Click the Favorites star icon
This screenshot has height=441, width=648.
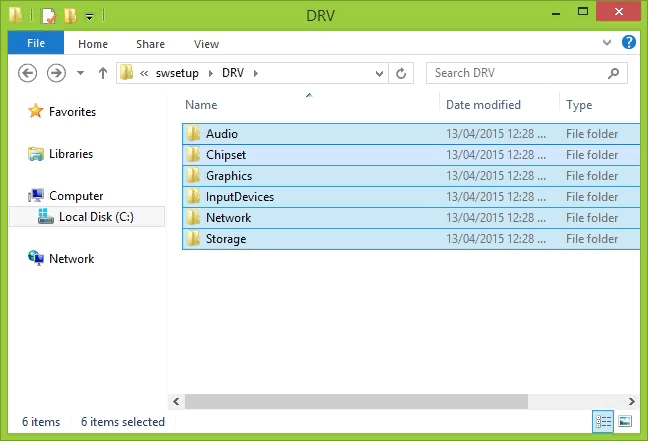(36, 111)
